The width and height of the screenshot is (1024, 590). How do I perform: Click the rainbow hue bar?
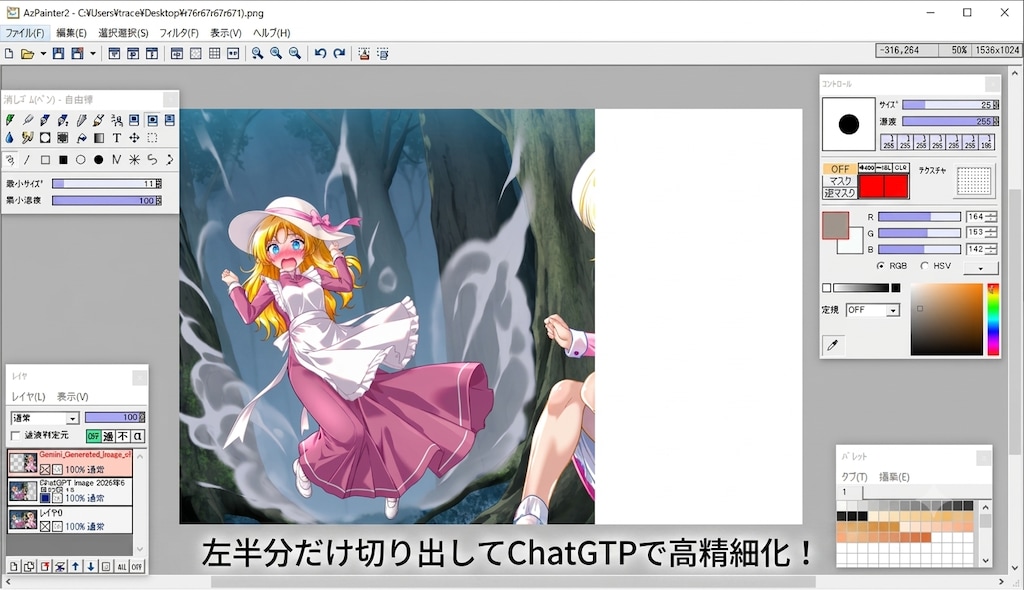[x=993, y=320]
